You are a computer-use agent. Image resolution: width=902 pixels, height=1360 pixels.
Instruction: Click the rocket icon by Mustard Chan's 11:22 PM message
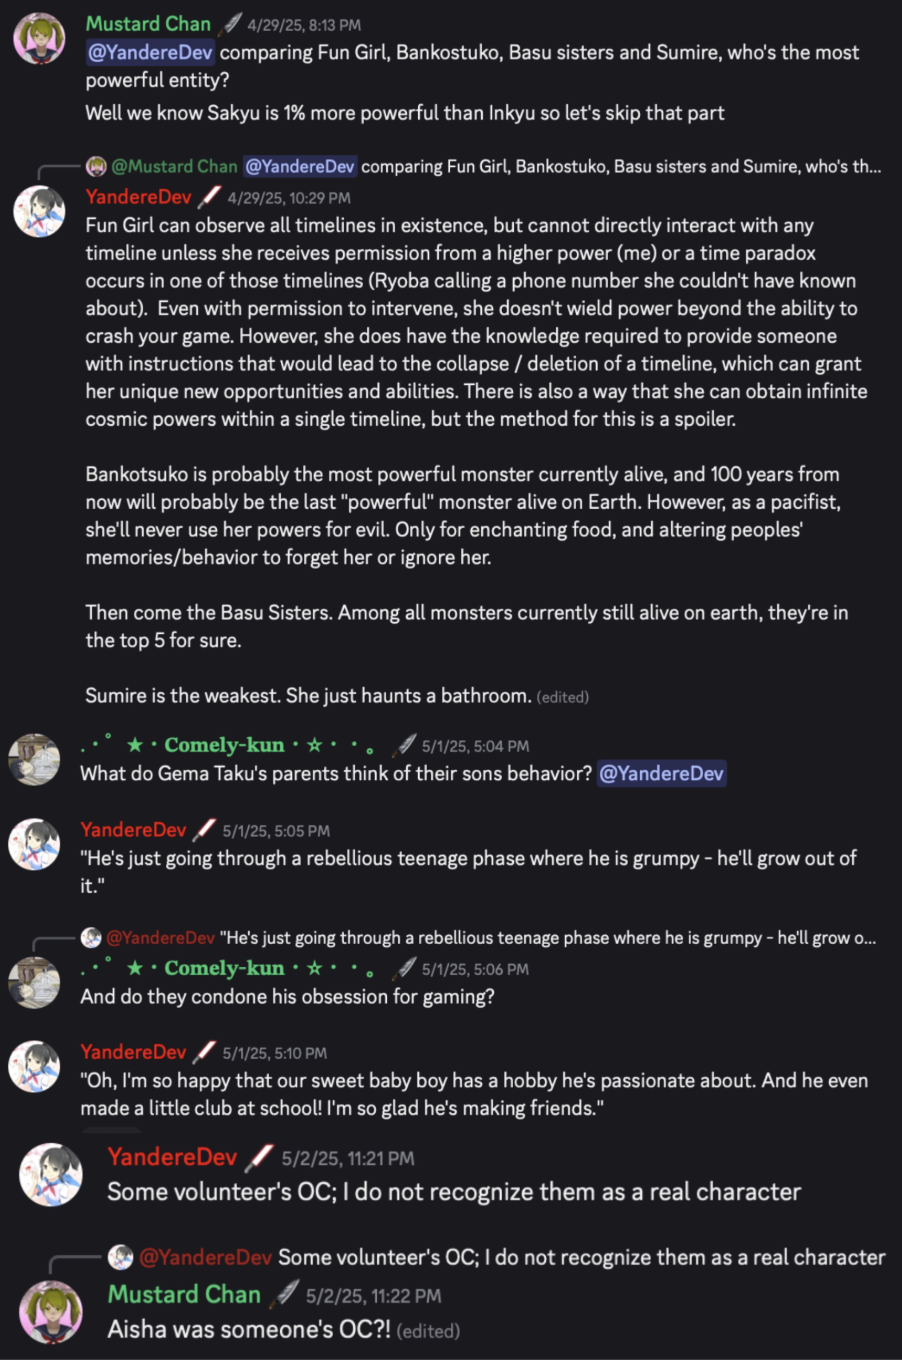pyautogui.click(x=286, y=1295)
